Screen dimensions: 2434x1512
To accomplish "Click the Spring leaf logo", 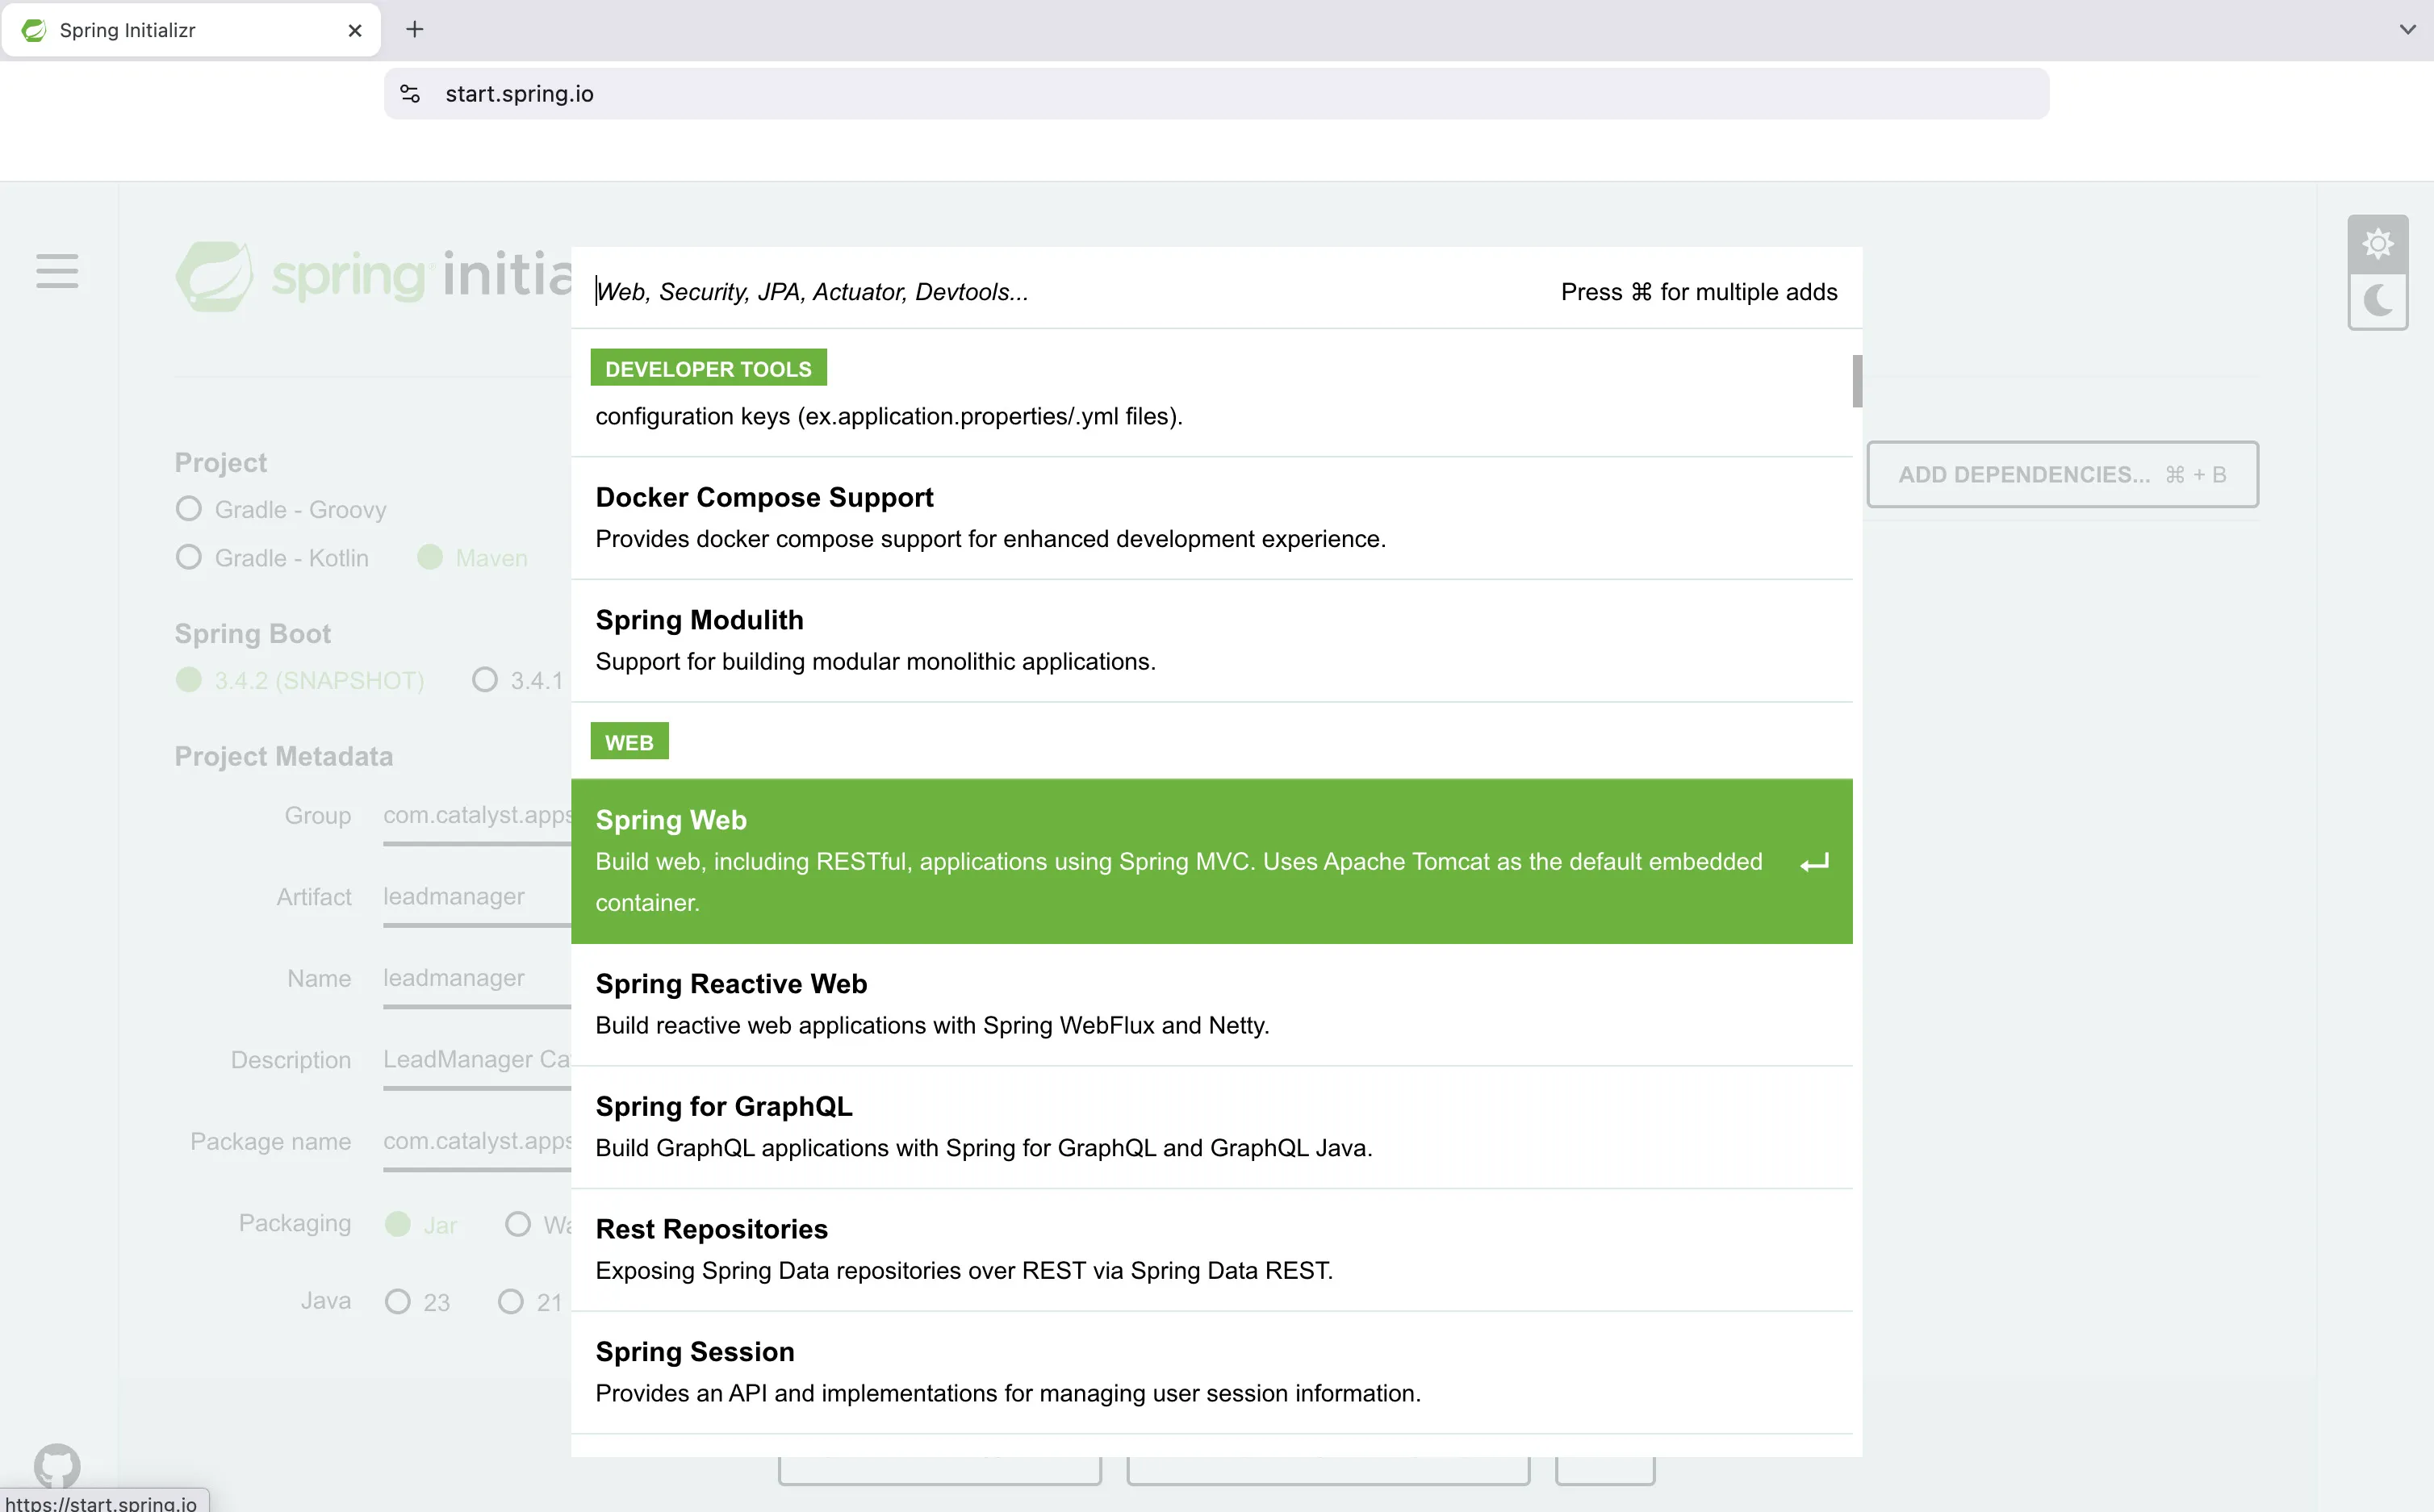I will (214, 276).
